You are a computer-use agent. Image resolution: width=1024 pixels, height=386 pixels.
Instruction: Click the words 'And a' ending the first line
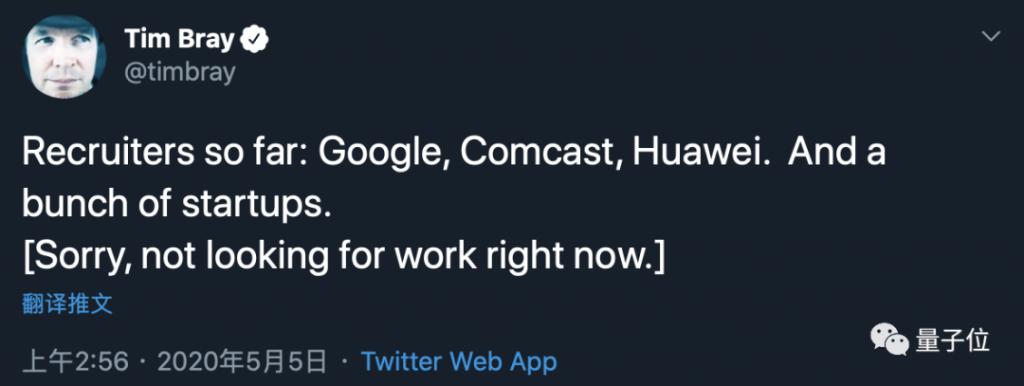tap(838, 153)
